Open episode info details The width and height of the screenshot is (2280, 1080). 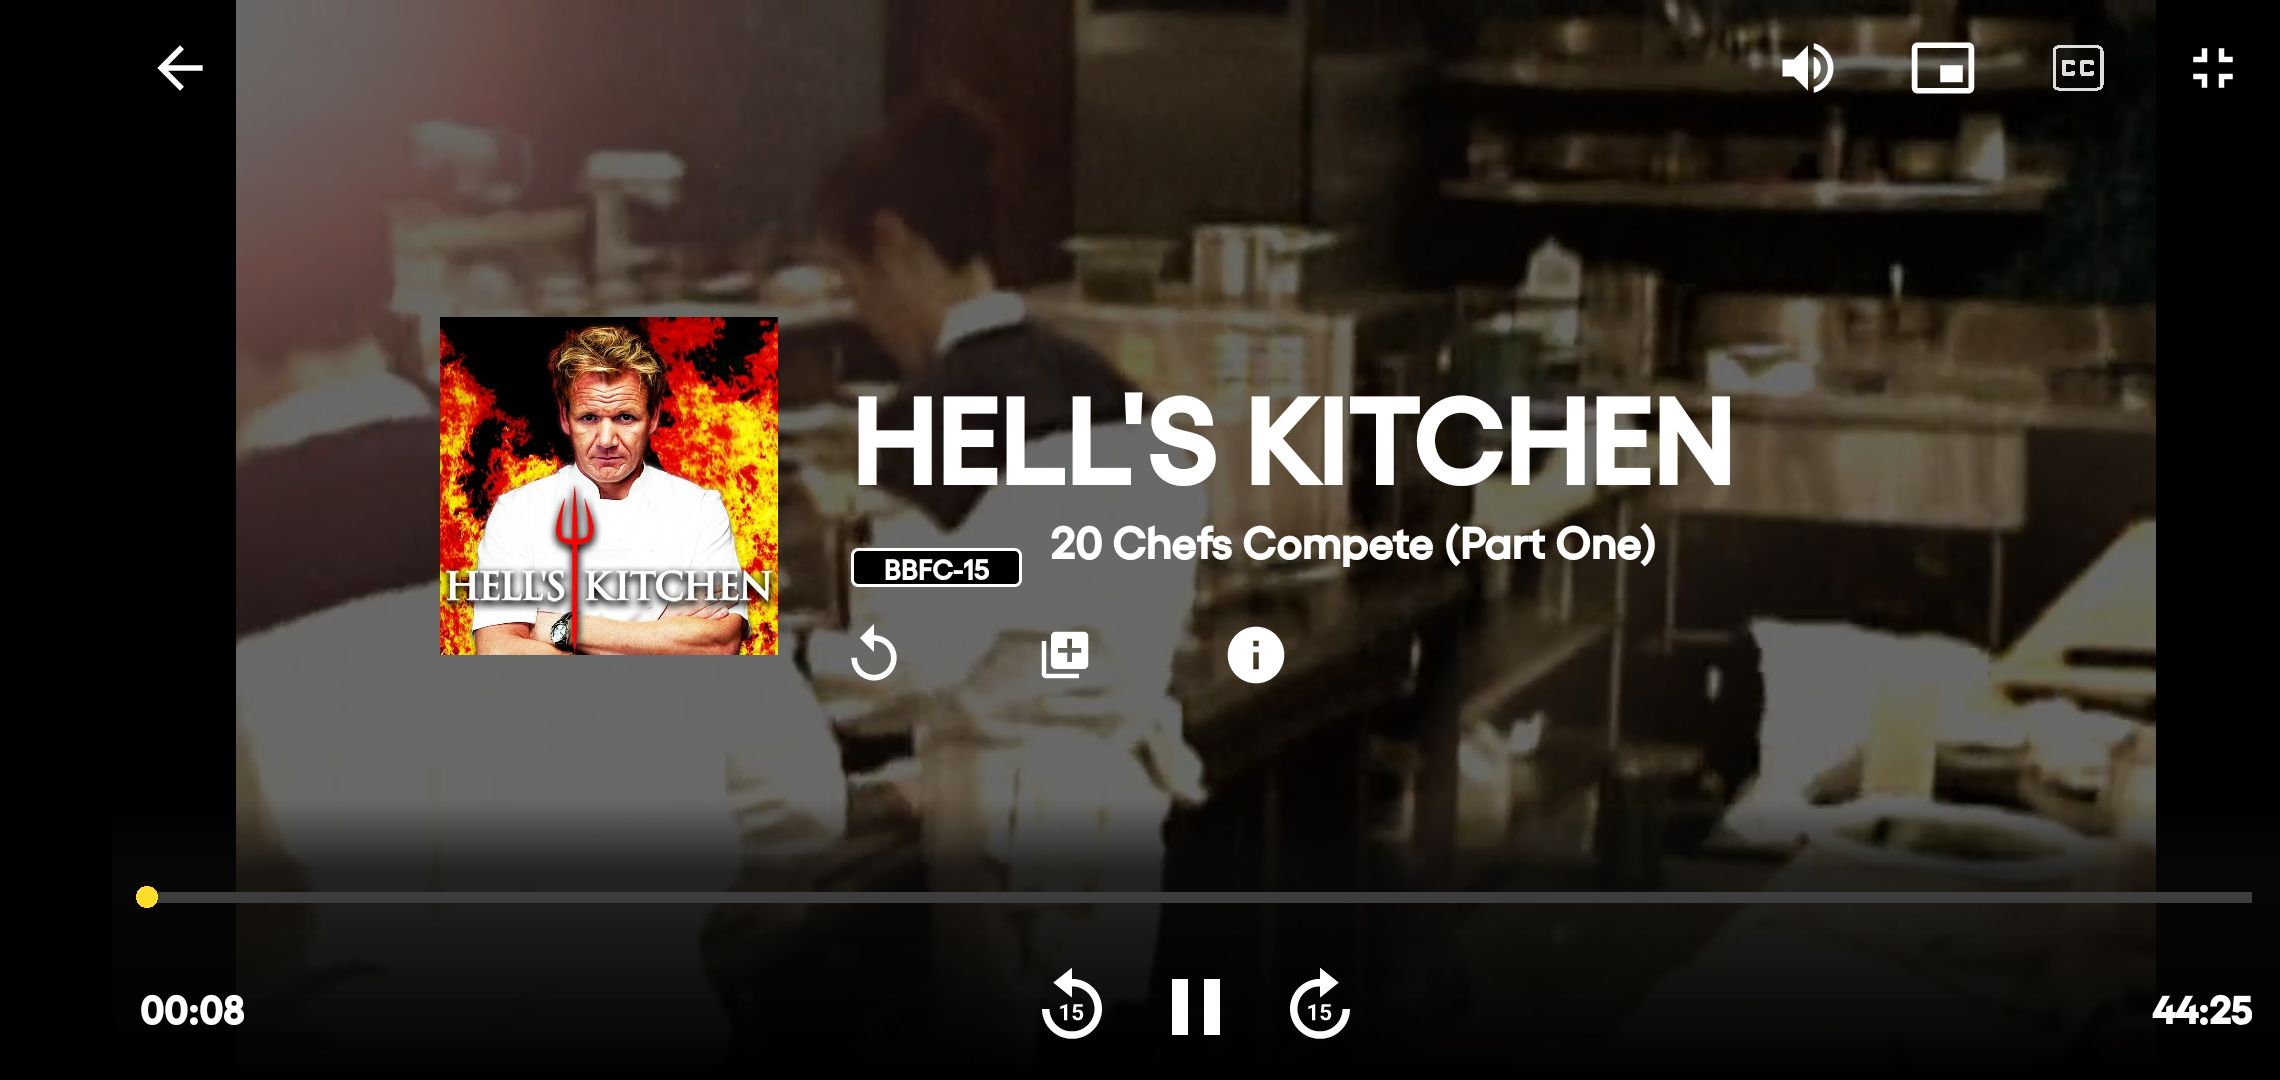(x=1255, y=655)
